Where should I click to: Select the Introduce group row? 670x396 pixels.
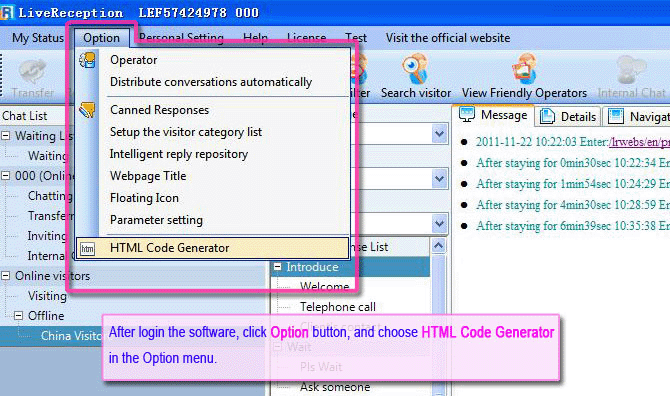tap(350, 267)
